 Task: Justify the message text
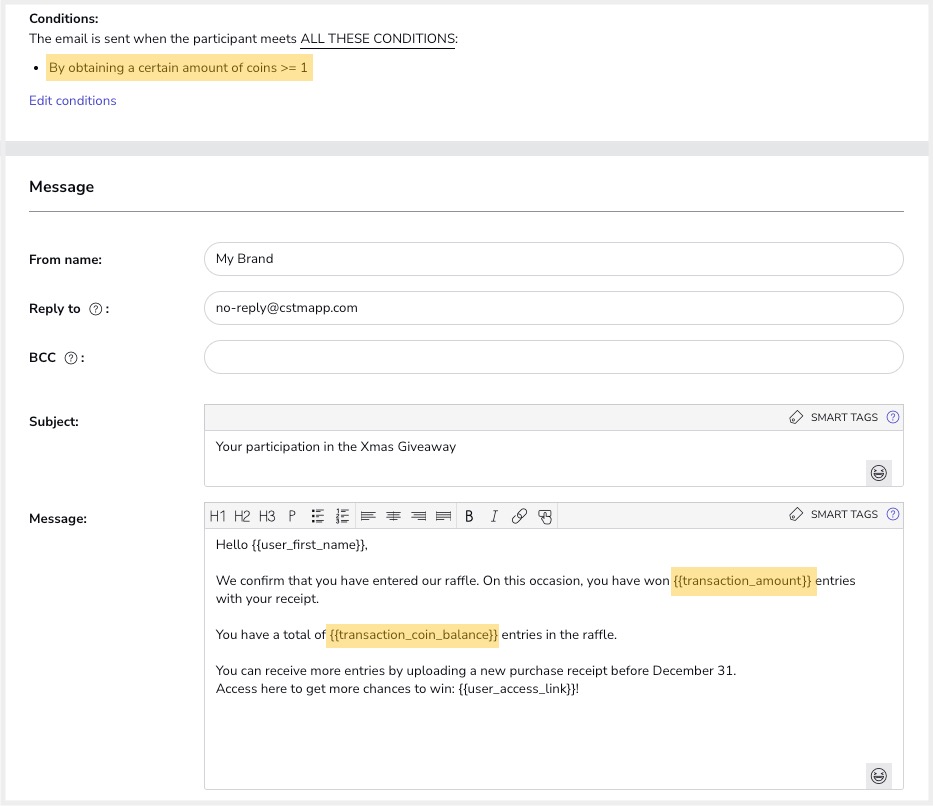[x=444, y=516]
